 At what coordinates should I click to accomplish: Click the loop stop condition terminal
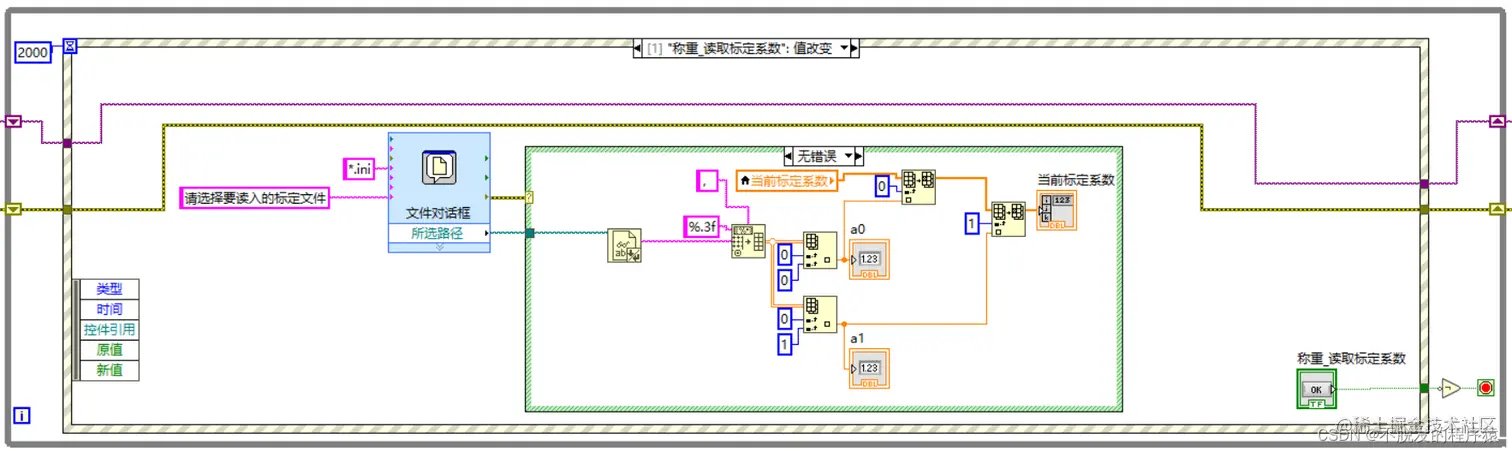(x=1485, y=387)
